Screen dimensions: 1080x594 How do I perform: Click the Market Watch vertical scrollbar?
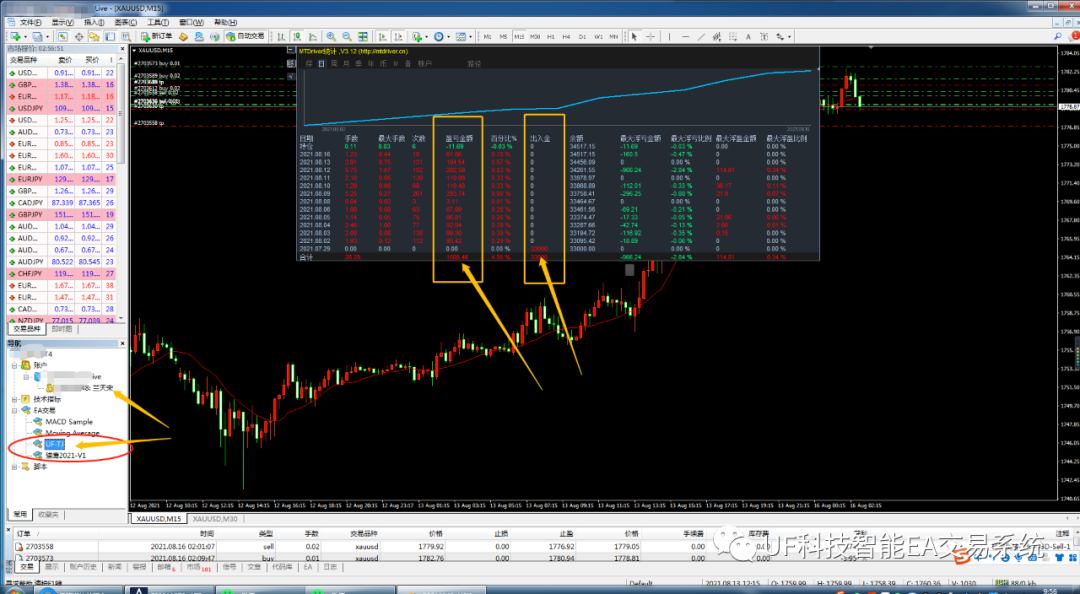122,186
